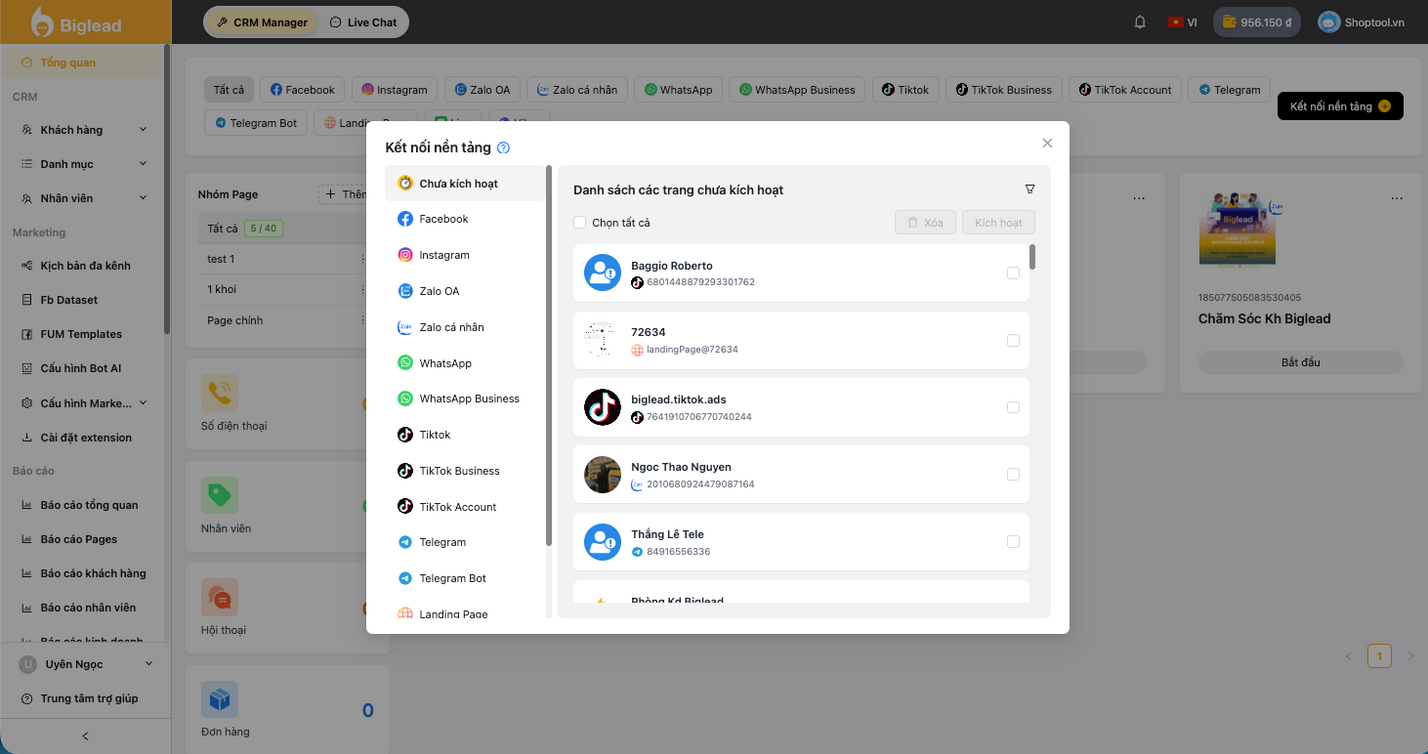Tick checkbox for Baggio Roberto
Screen dimensions: 1428x754
pos(1013,273)
